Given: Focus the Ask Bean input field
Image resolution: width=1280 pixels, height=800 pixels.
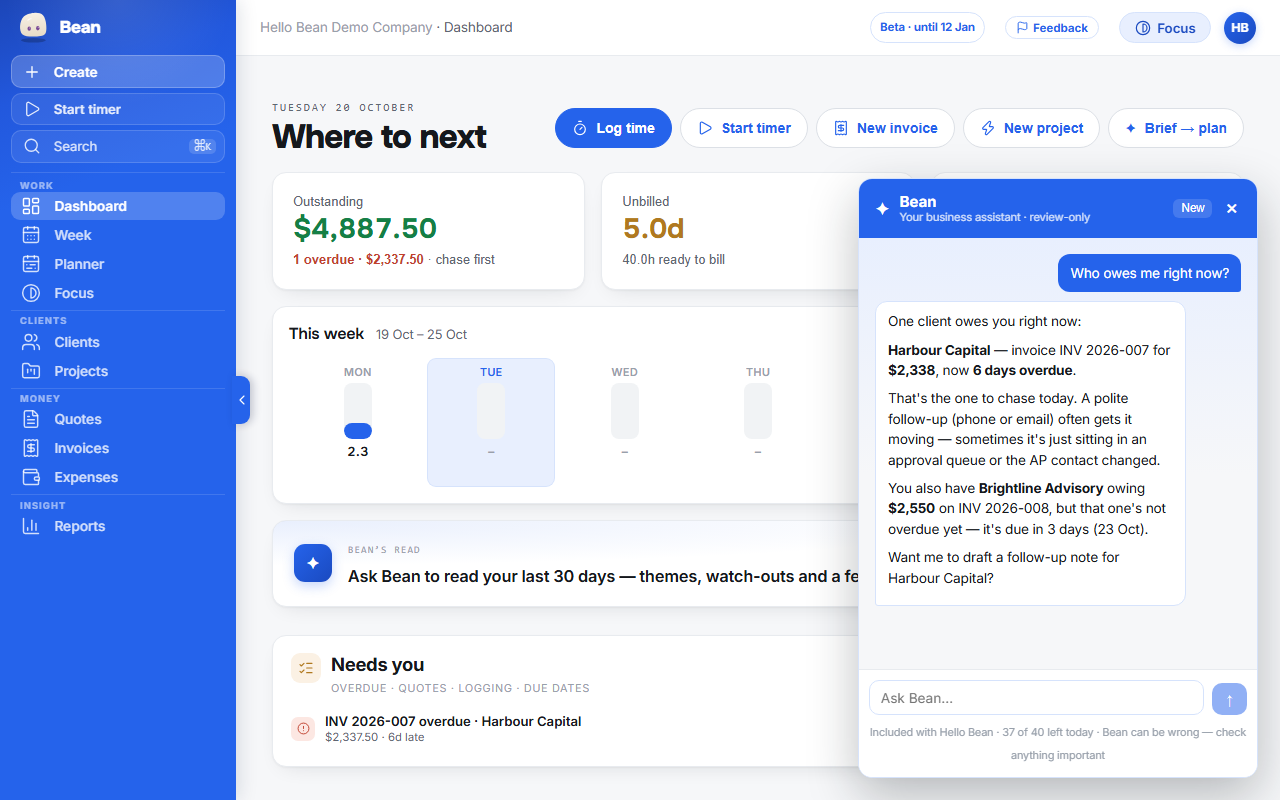Looking at the screenshot, I should (1036, 698).
